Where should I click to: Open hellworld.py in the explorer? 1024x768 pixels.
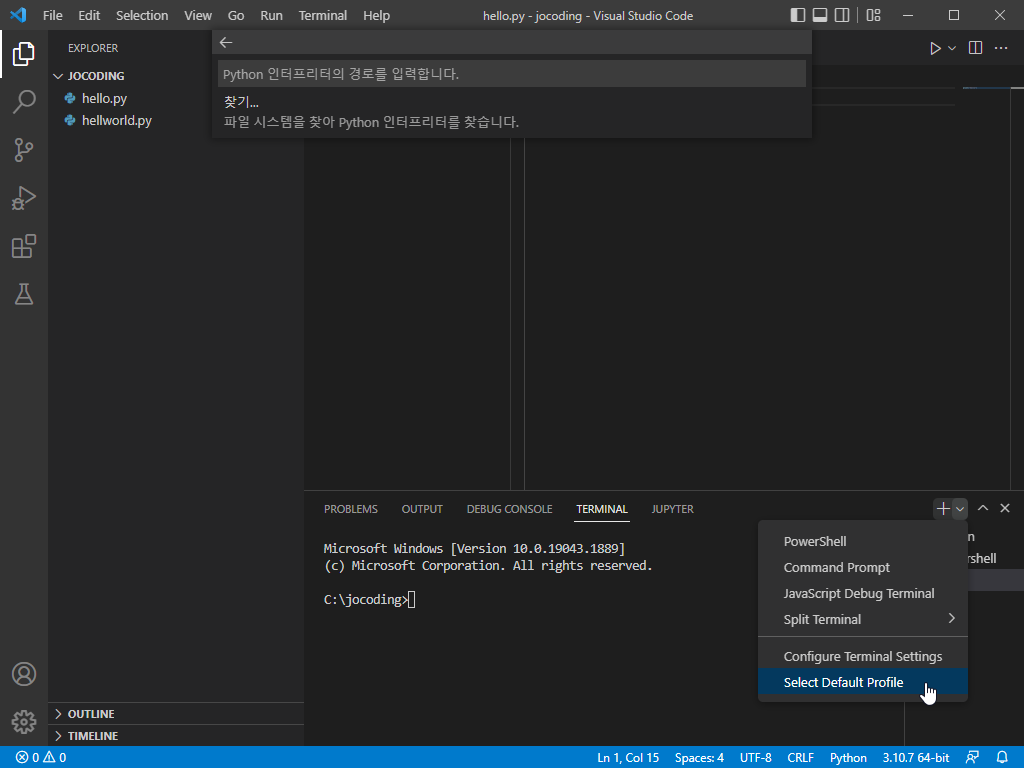(x=116, y=121)
